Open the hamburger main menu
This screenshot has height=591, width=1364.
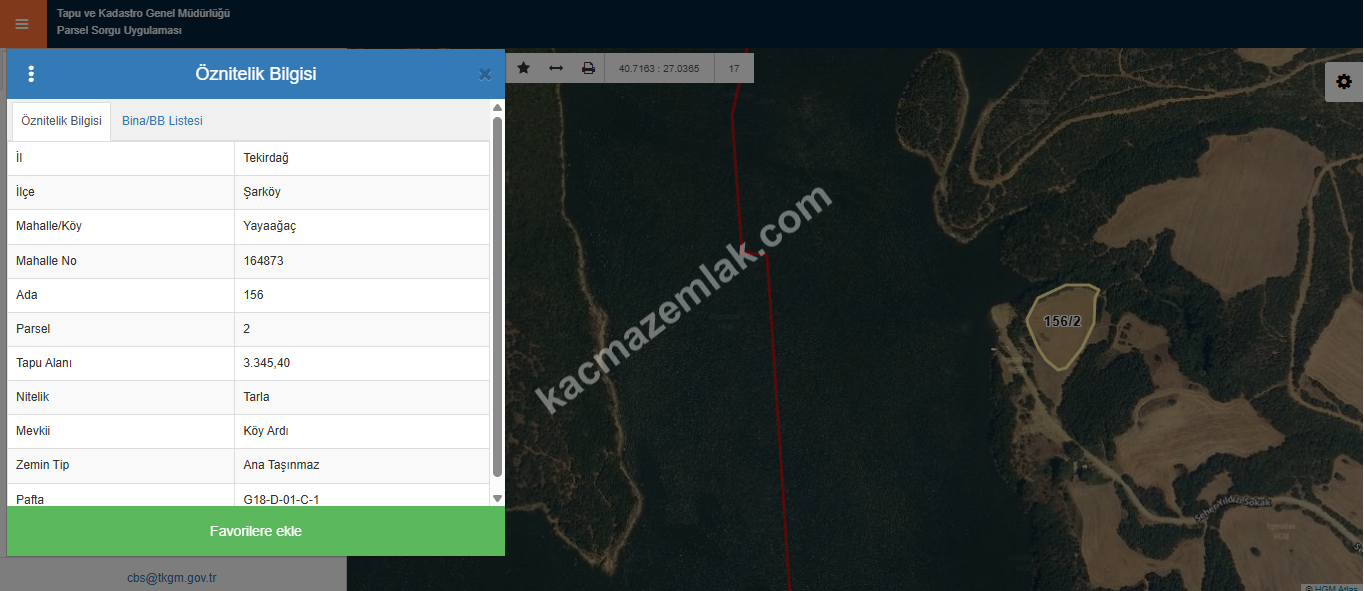[22, 24]
